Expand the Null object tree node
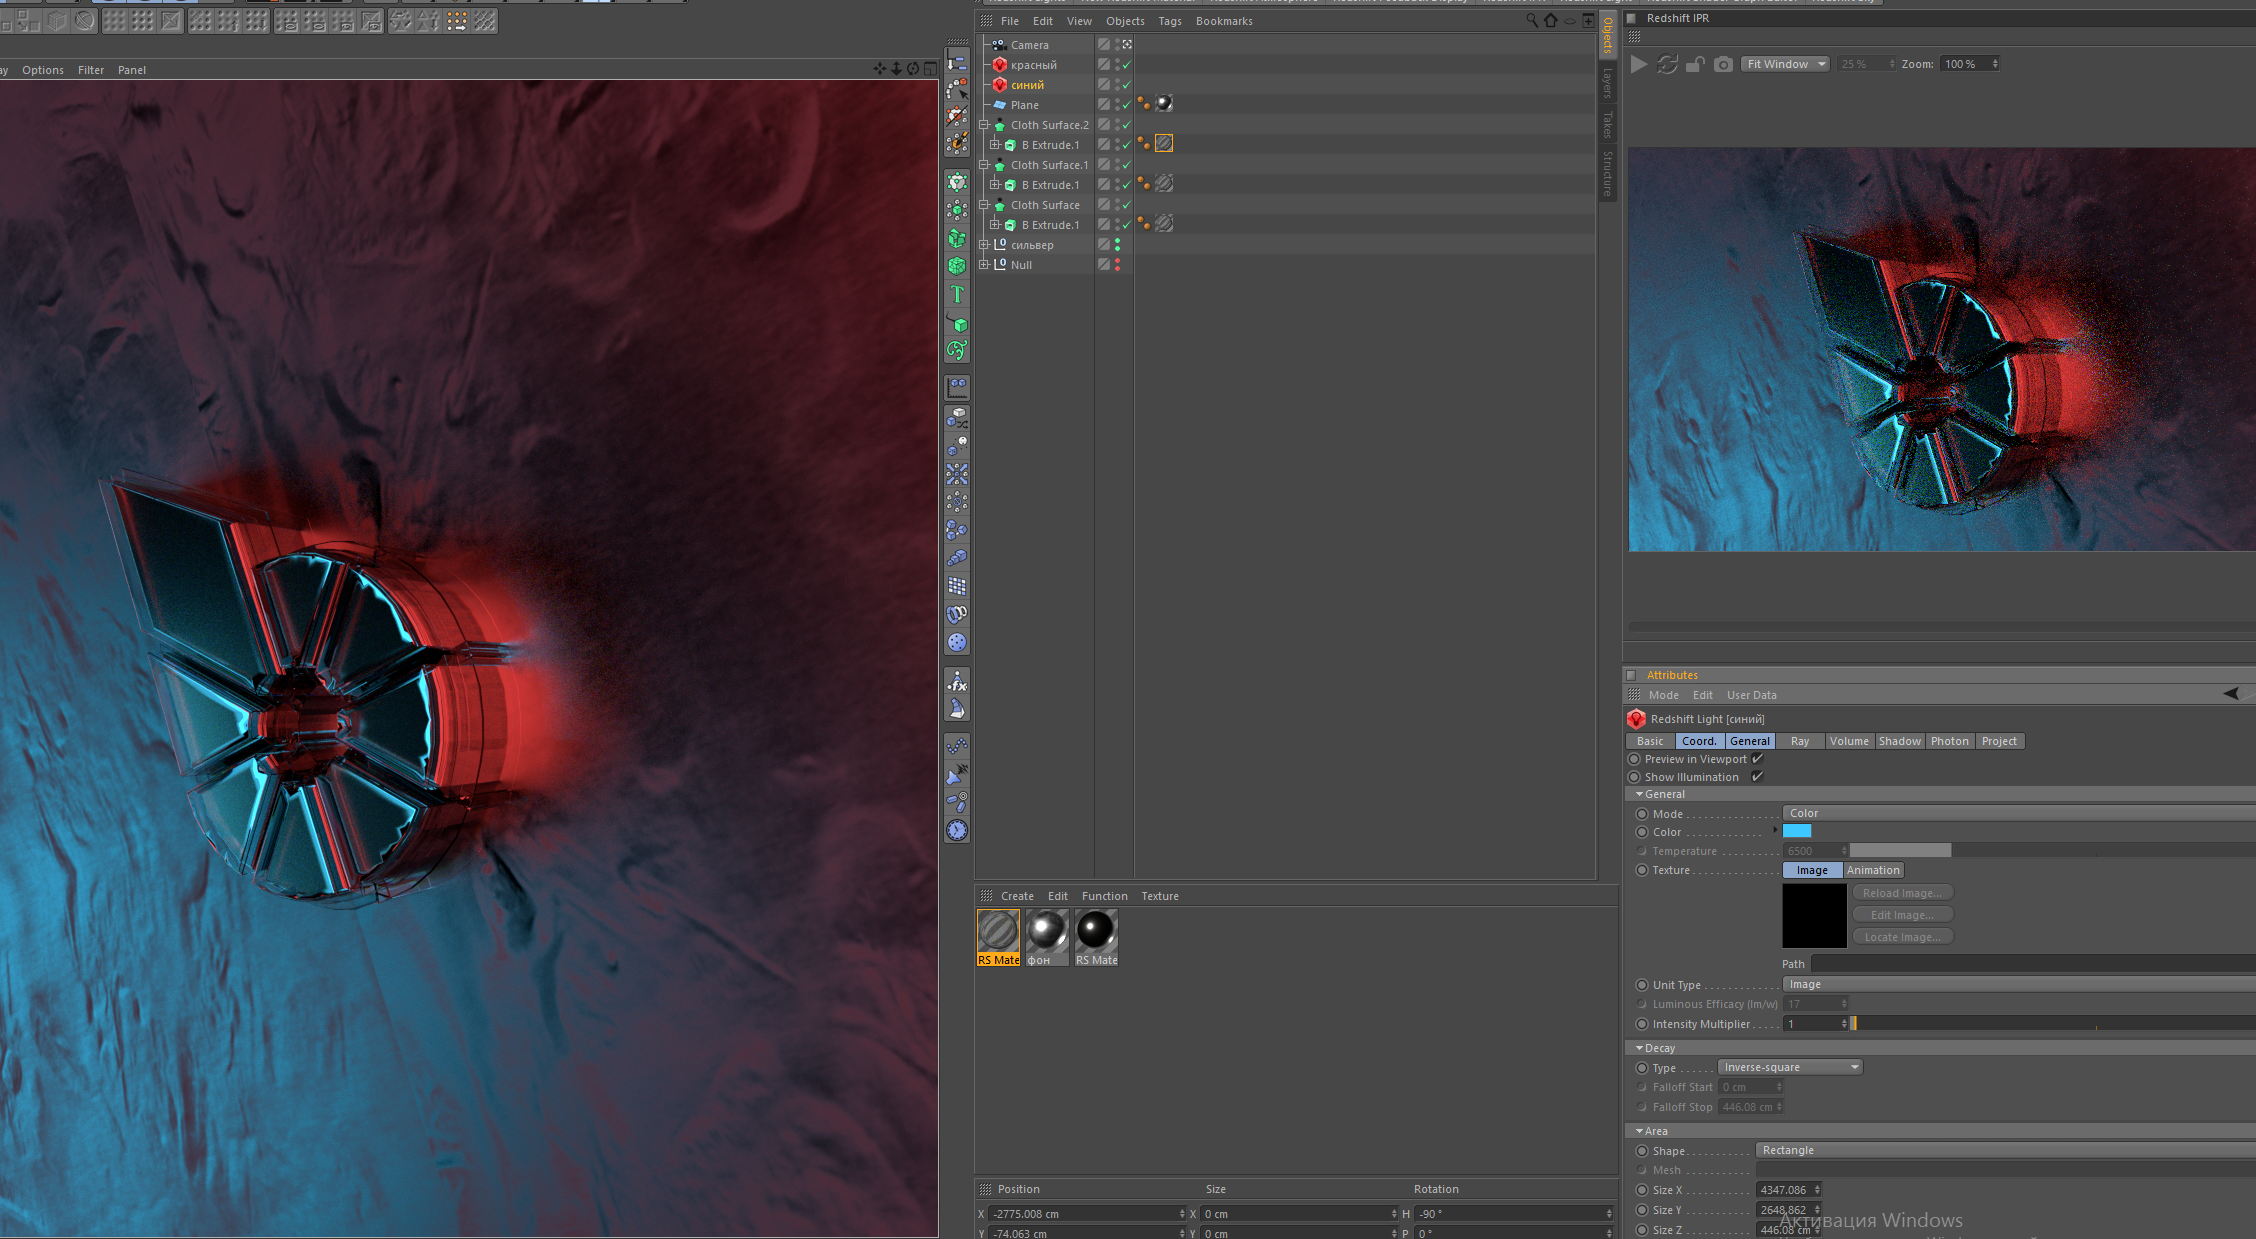2256x1239 pixels. tap(984, 265)
